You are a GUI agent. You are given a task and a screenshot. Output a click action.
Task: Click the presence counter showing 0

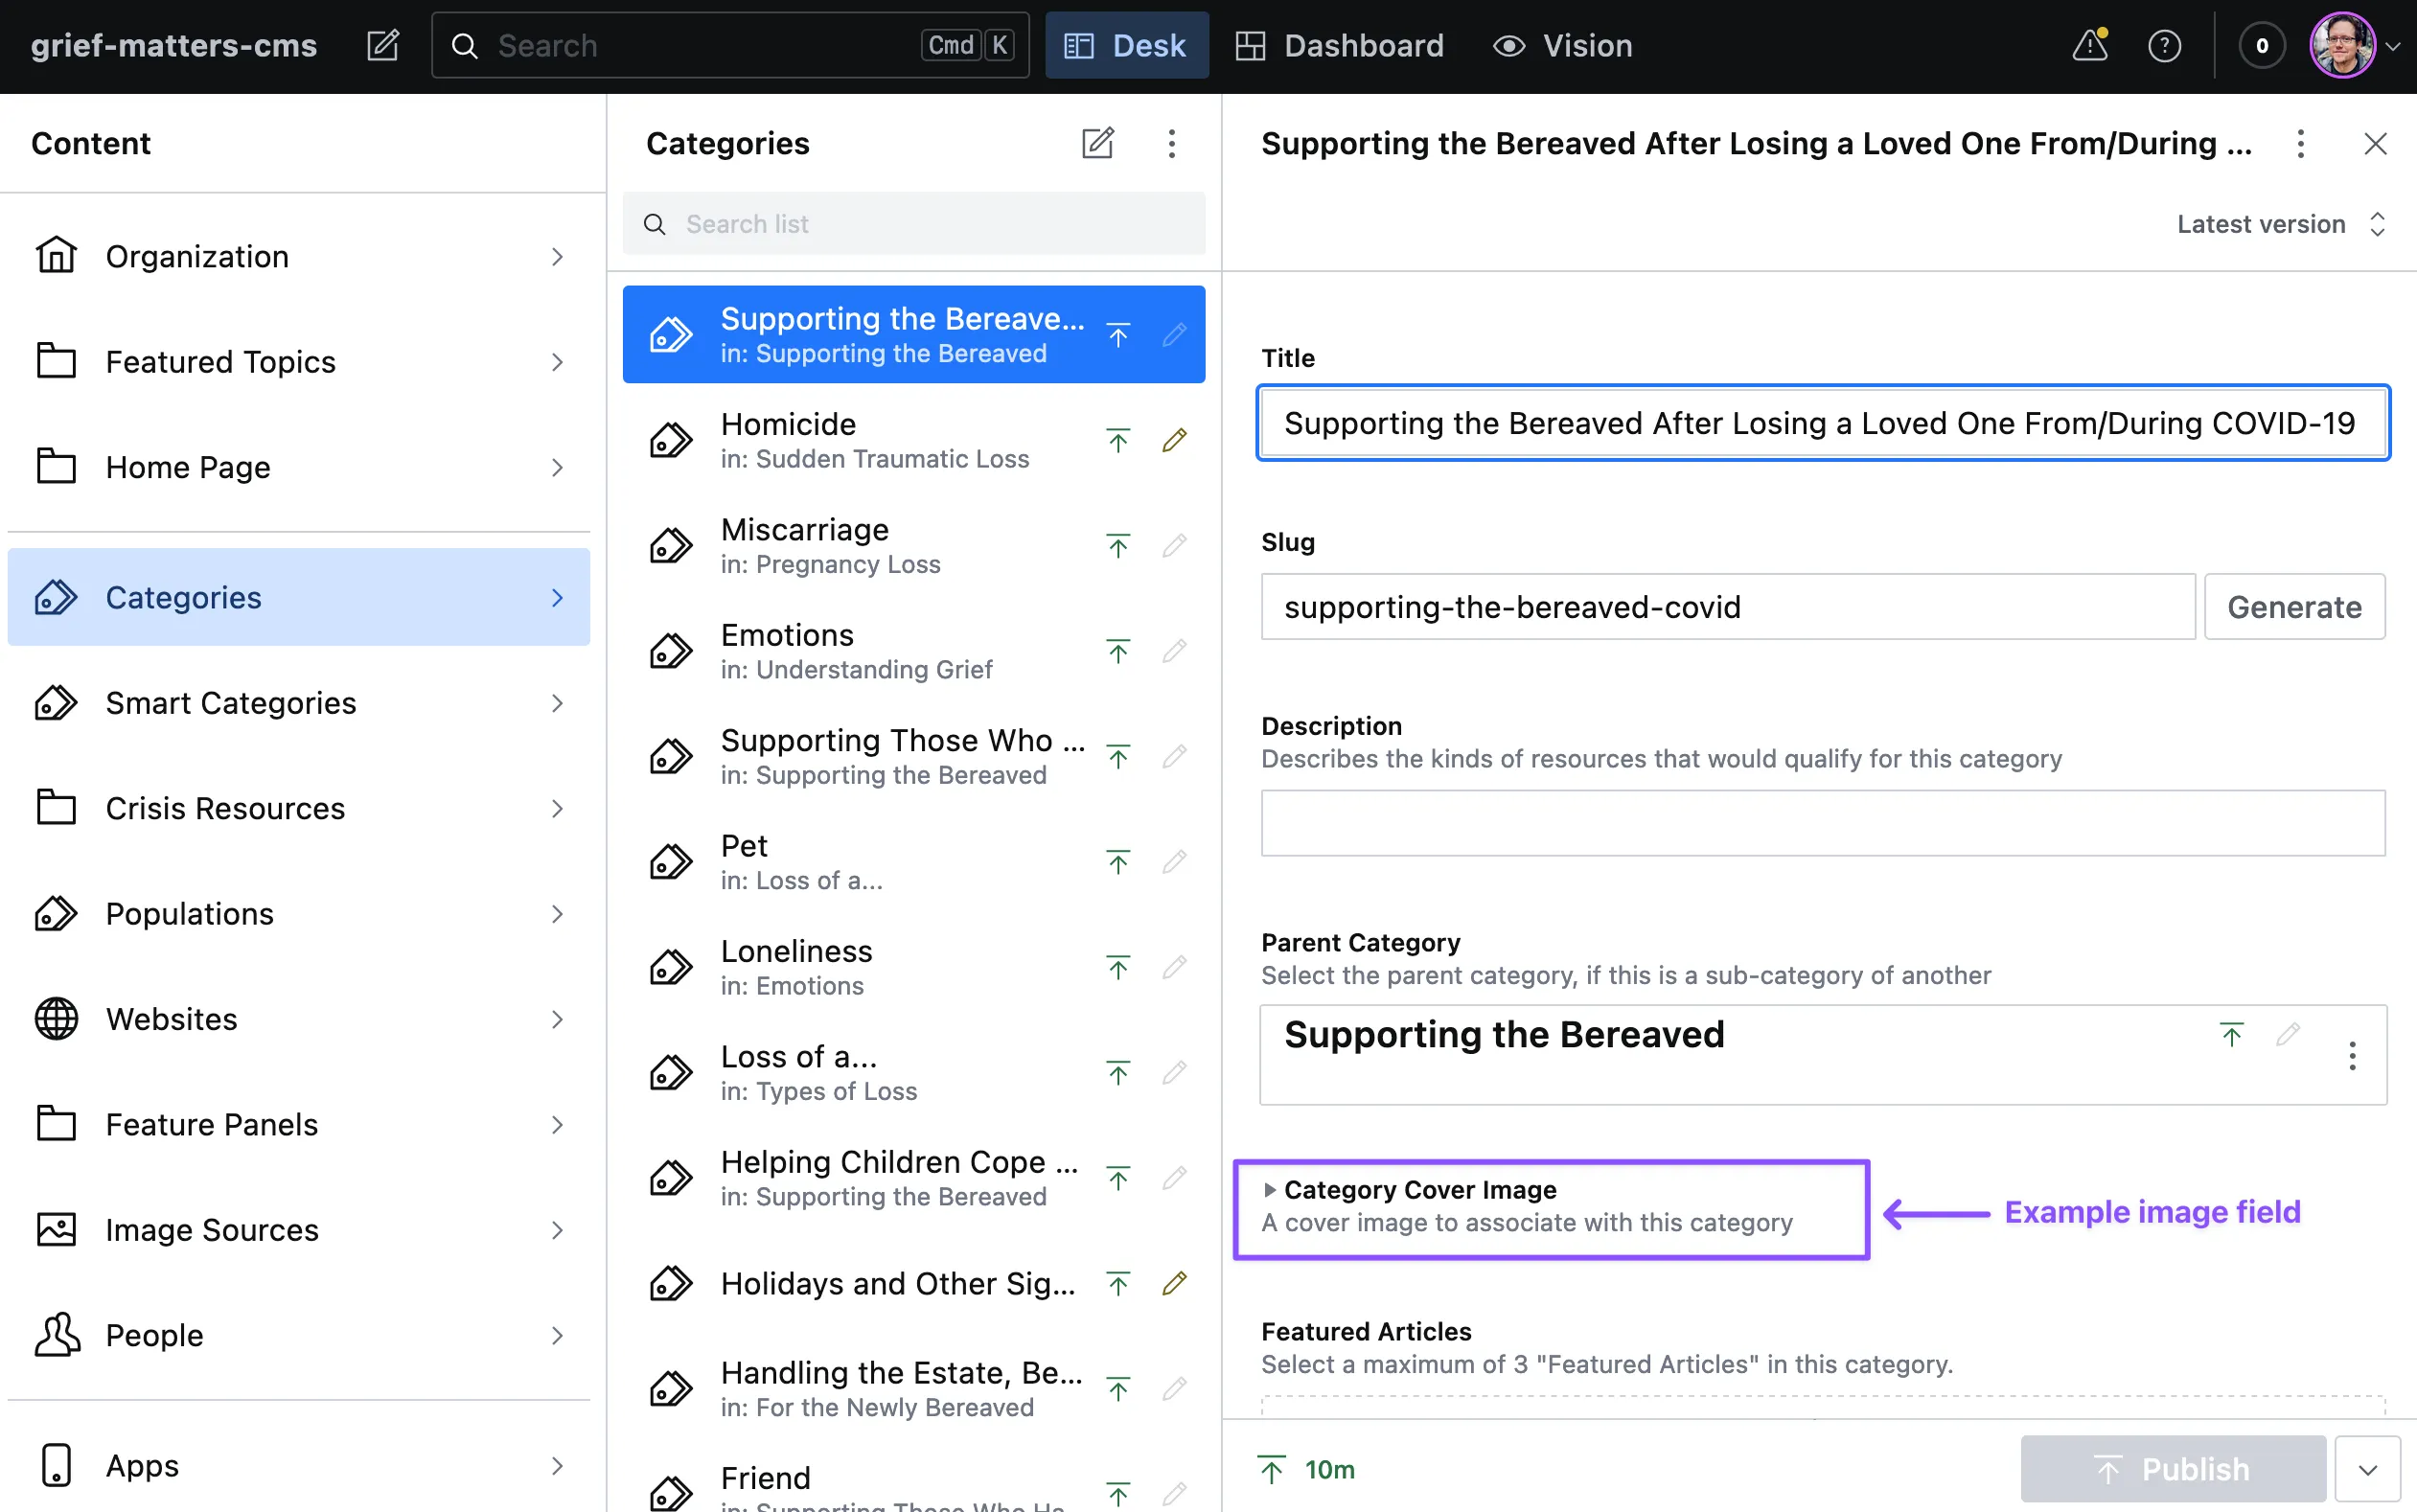(x=2261, y=46)
